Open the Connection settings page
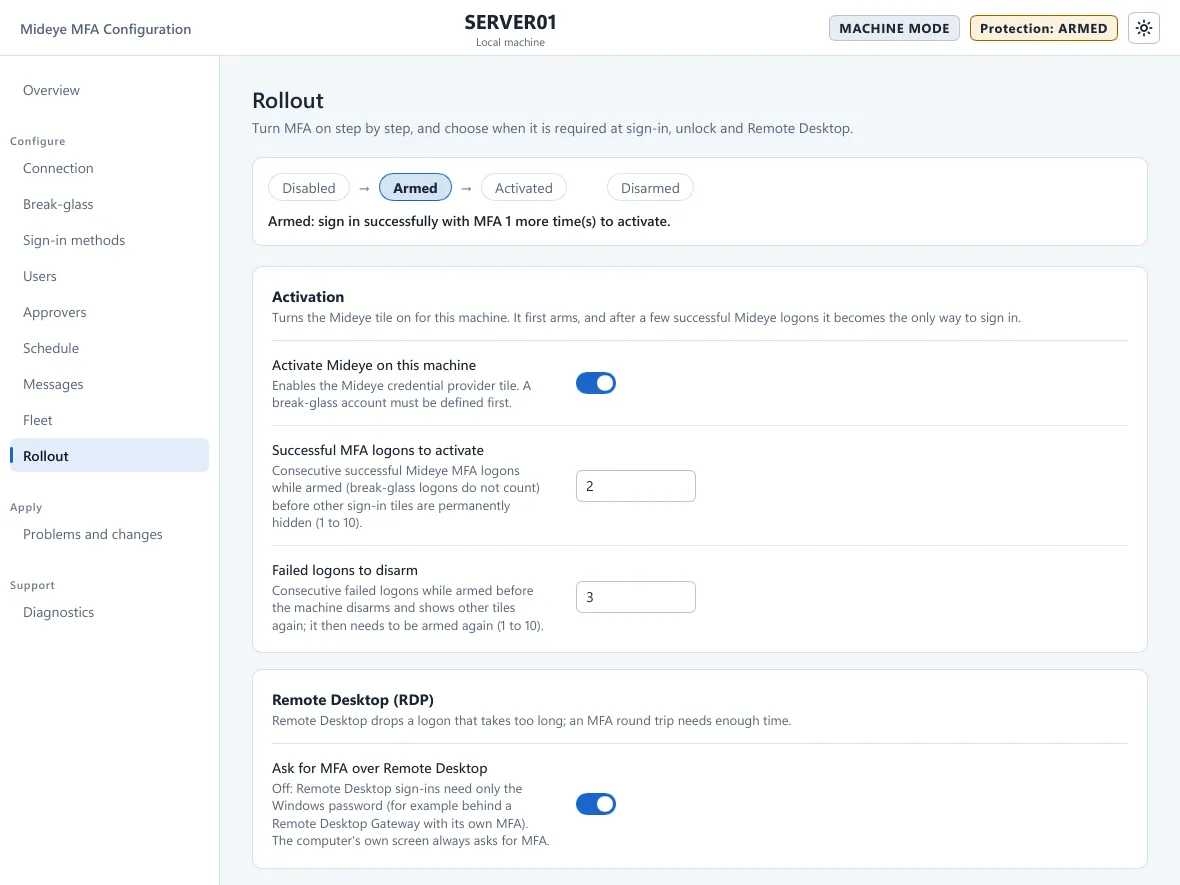 58,169
